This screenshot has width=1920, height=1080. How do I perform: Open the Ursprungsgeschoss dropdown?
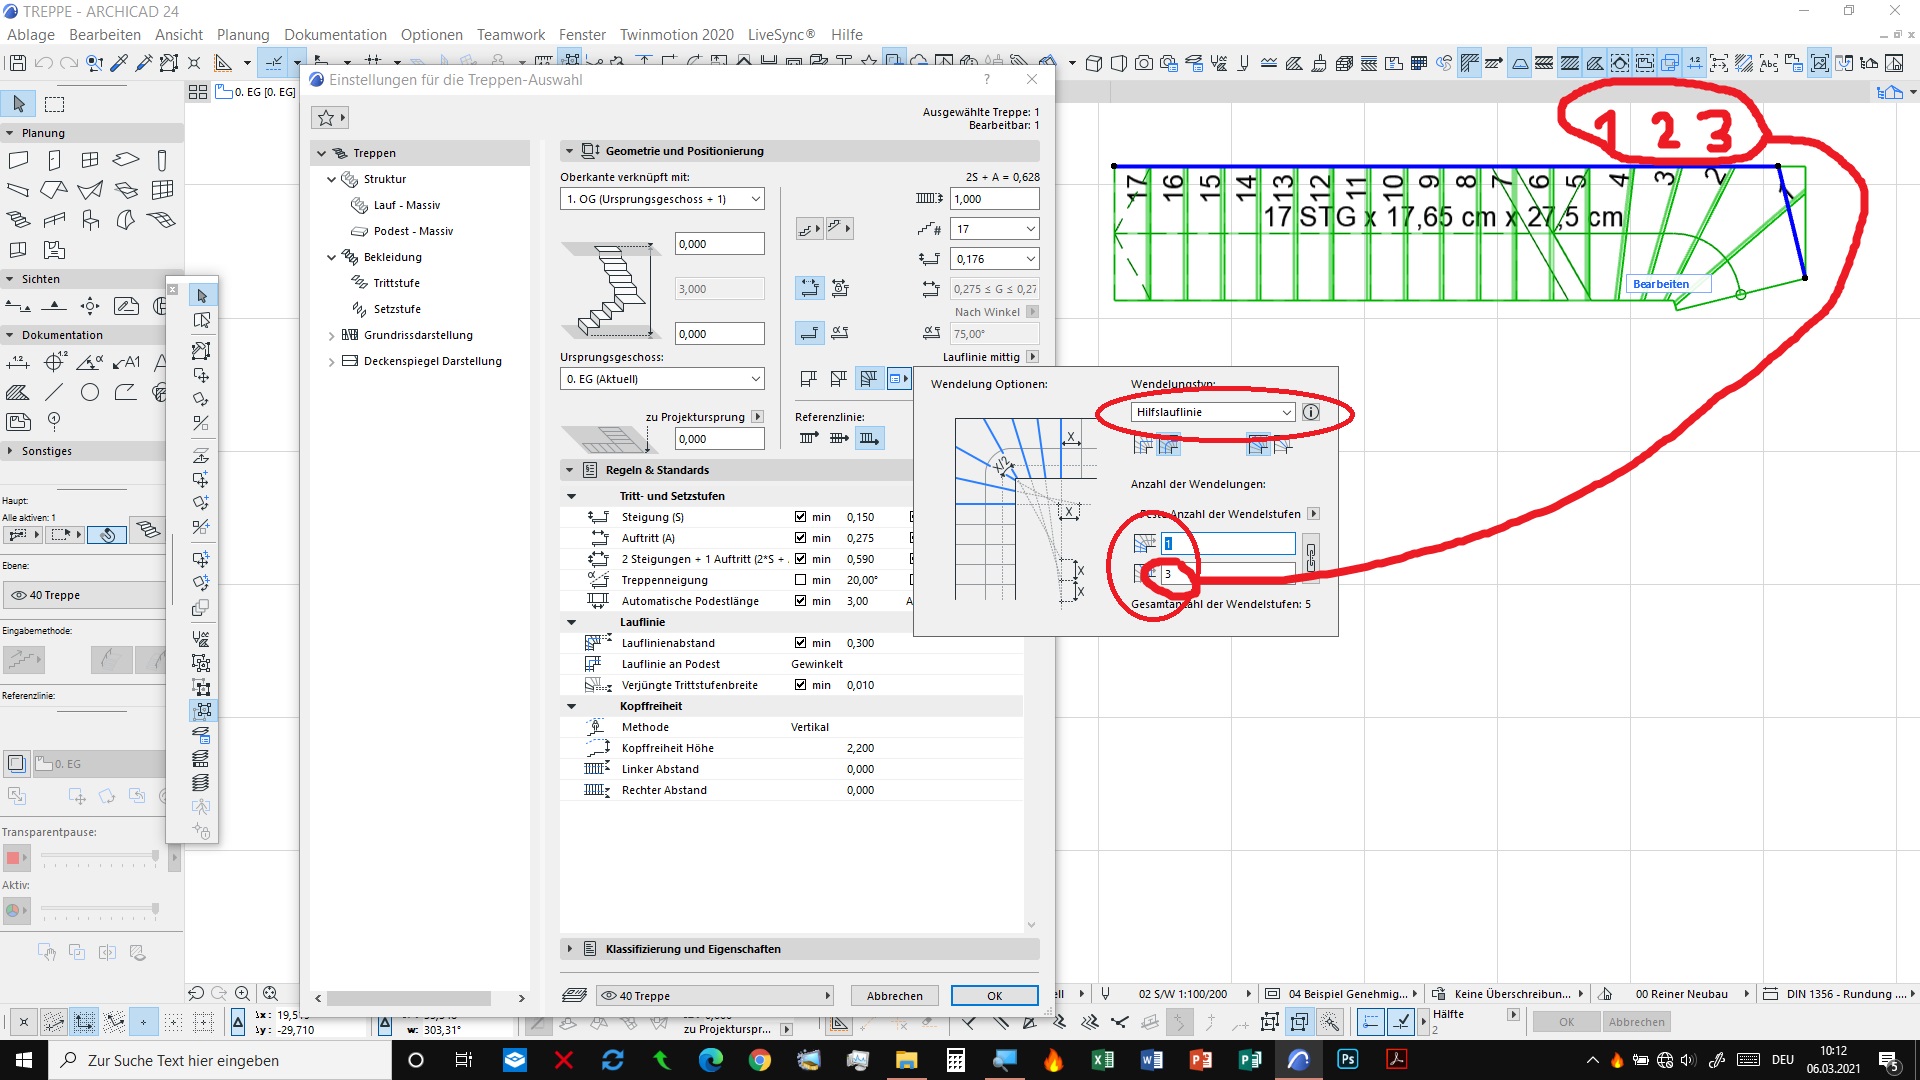click(x=662, y=379)
